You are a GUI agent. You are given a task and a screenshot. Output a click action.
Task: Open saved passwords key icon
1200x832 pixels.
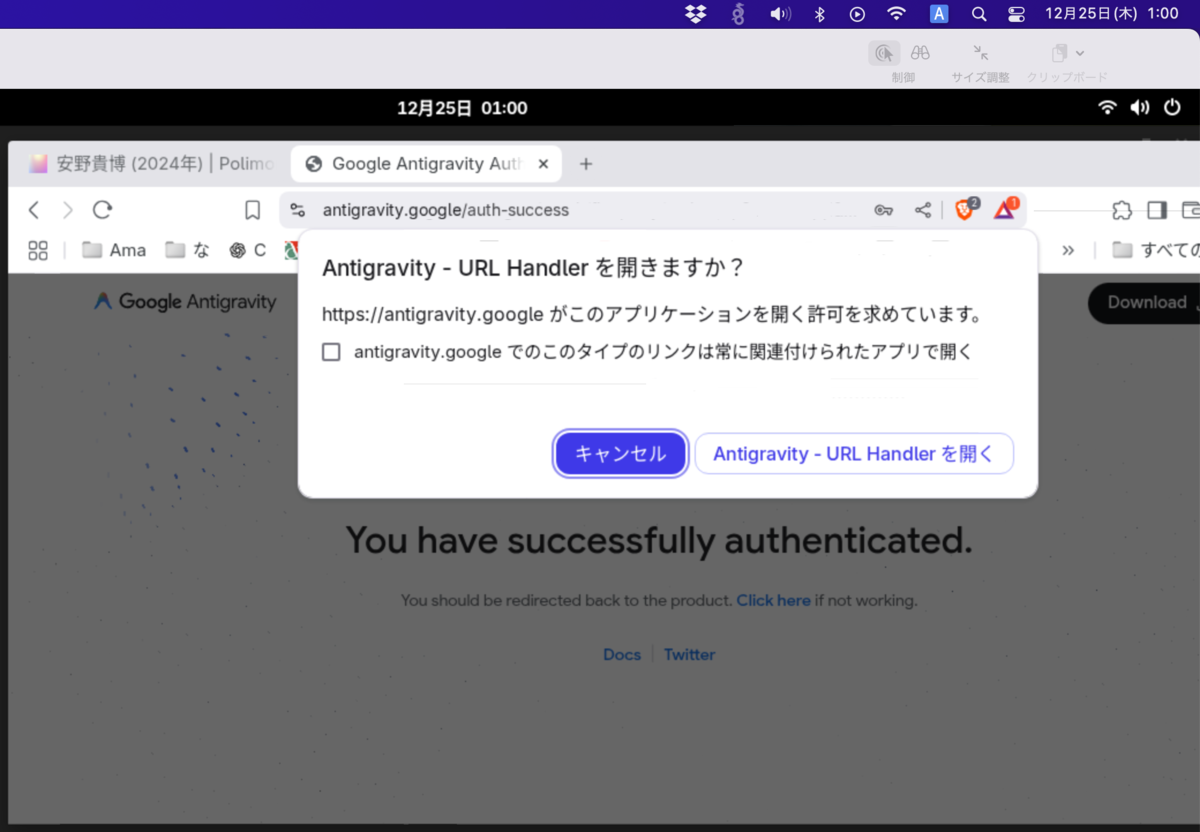[883, 210]
